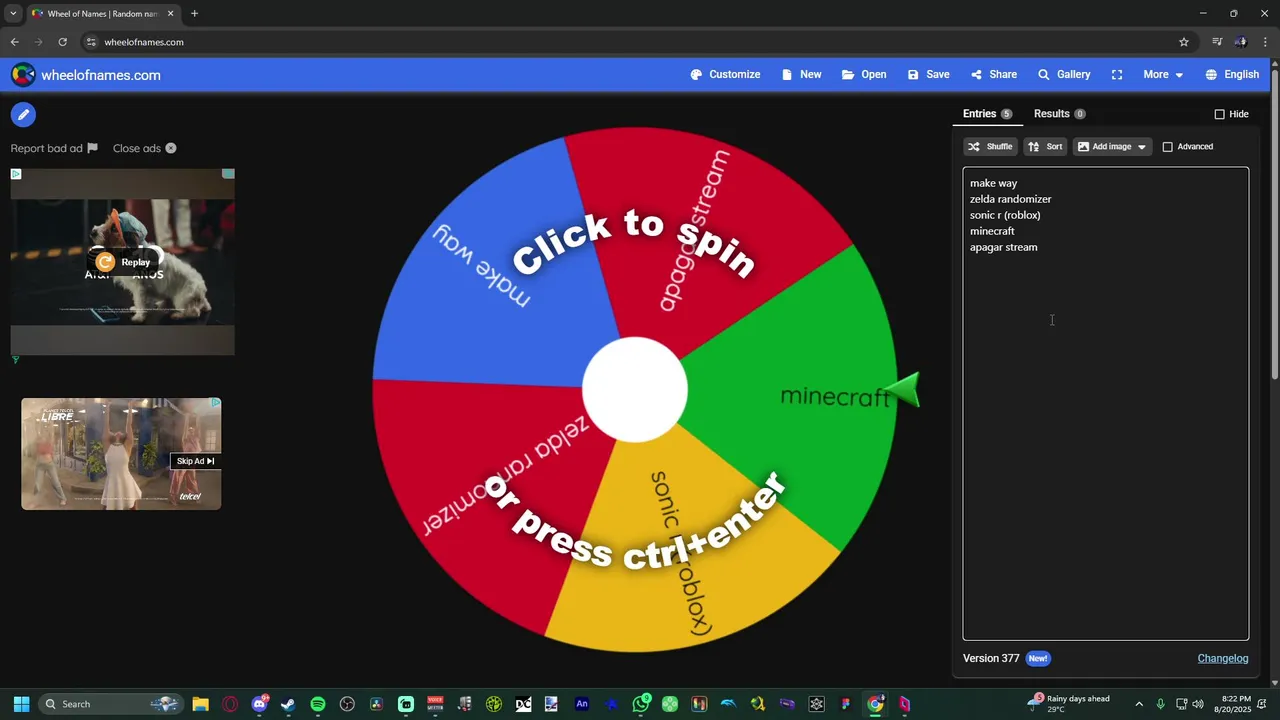Open the Chrome three-dot menu

click(x=1265, y=42)
